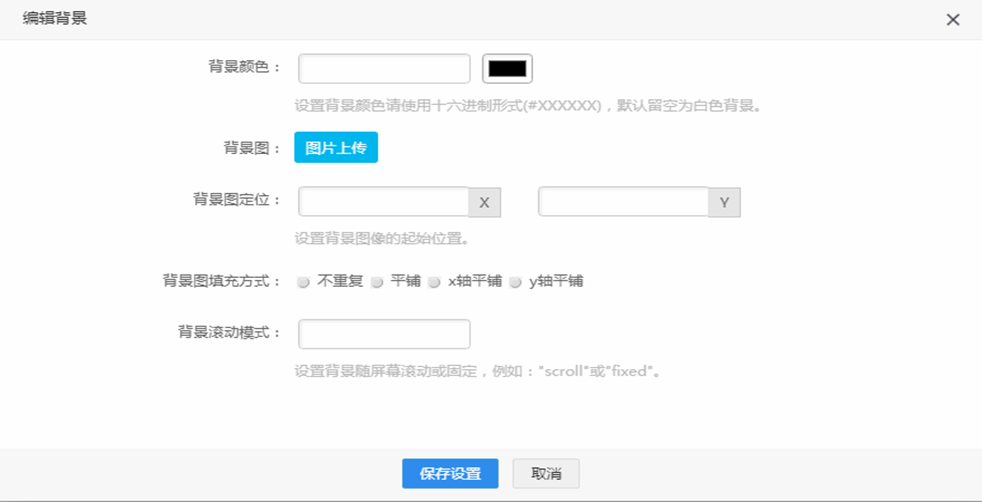Focus the Y position input field
Viewport: 982px width, 502px height.
tap(623, 202)
